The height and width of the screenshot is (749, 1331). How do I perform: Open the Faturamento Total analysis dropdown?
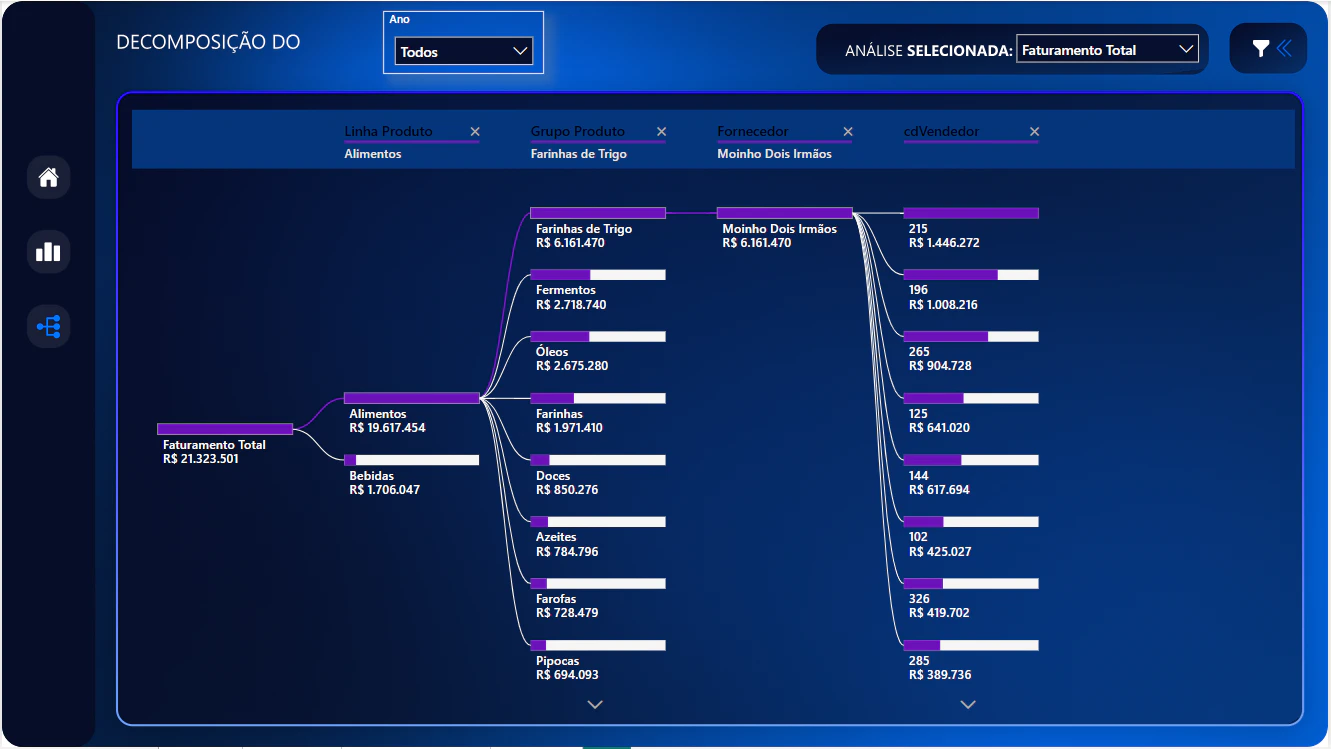[1107, 49]
